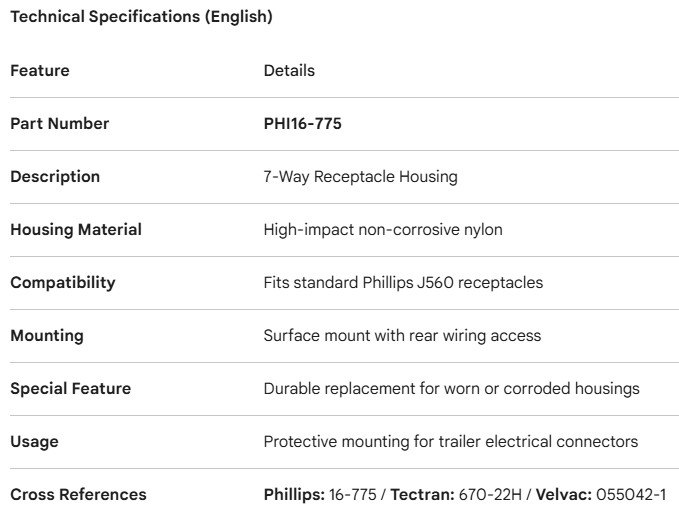Click the PHI16-775 part number value
The width and height of the screenshot is (679, 518).
pos(303,124)
